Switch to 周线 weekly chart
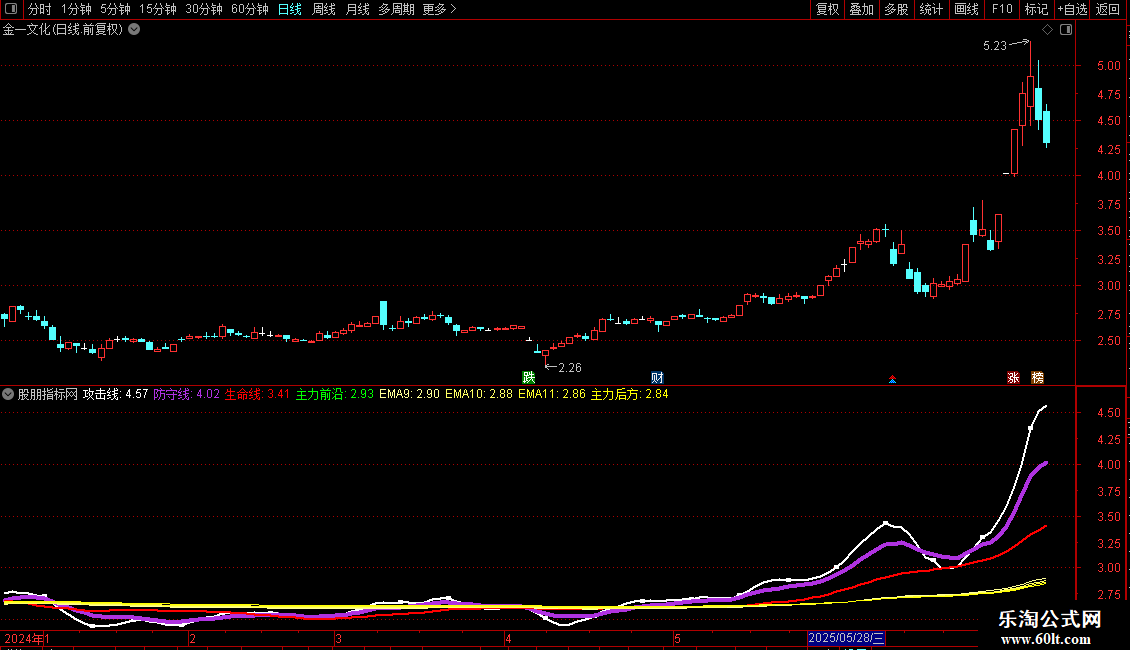This screenshot has height=650, width=1130. pos(324,9)
